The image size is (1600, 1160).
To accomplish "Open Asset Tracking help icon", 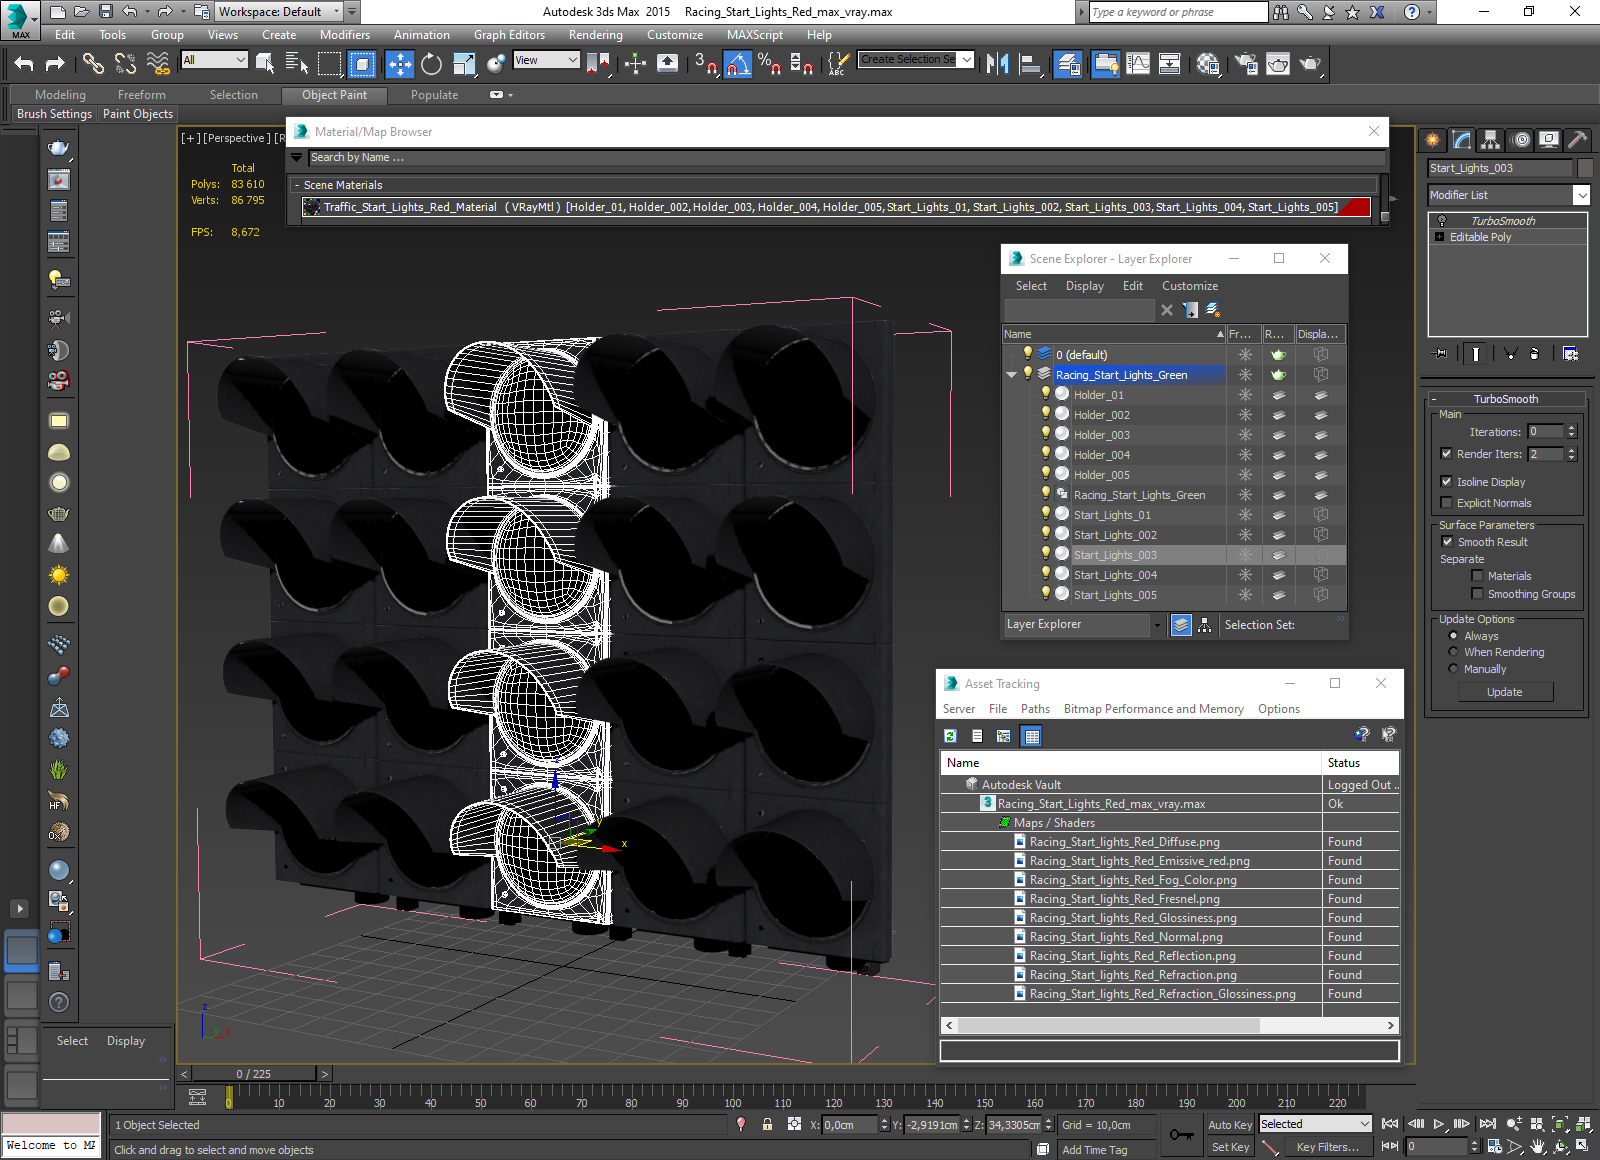I will (x=1361, y=735).
